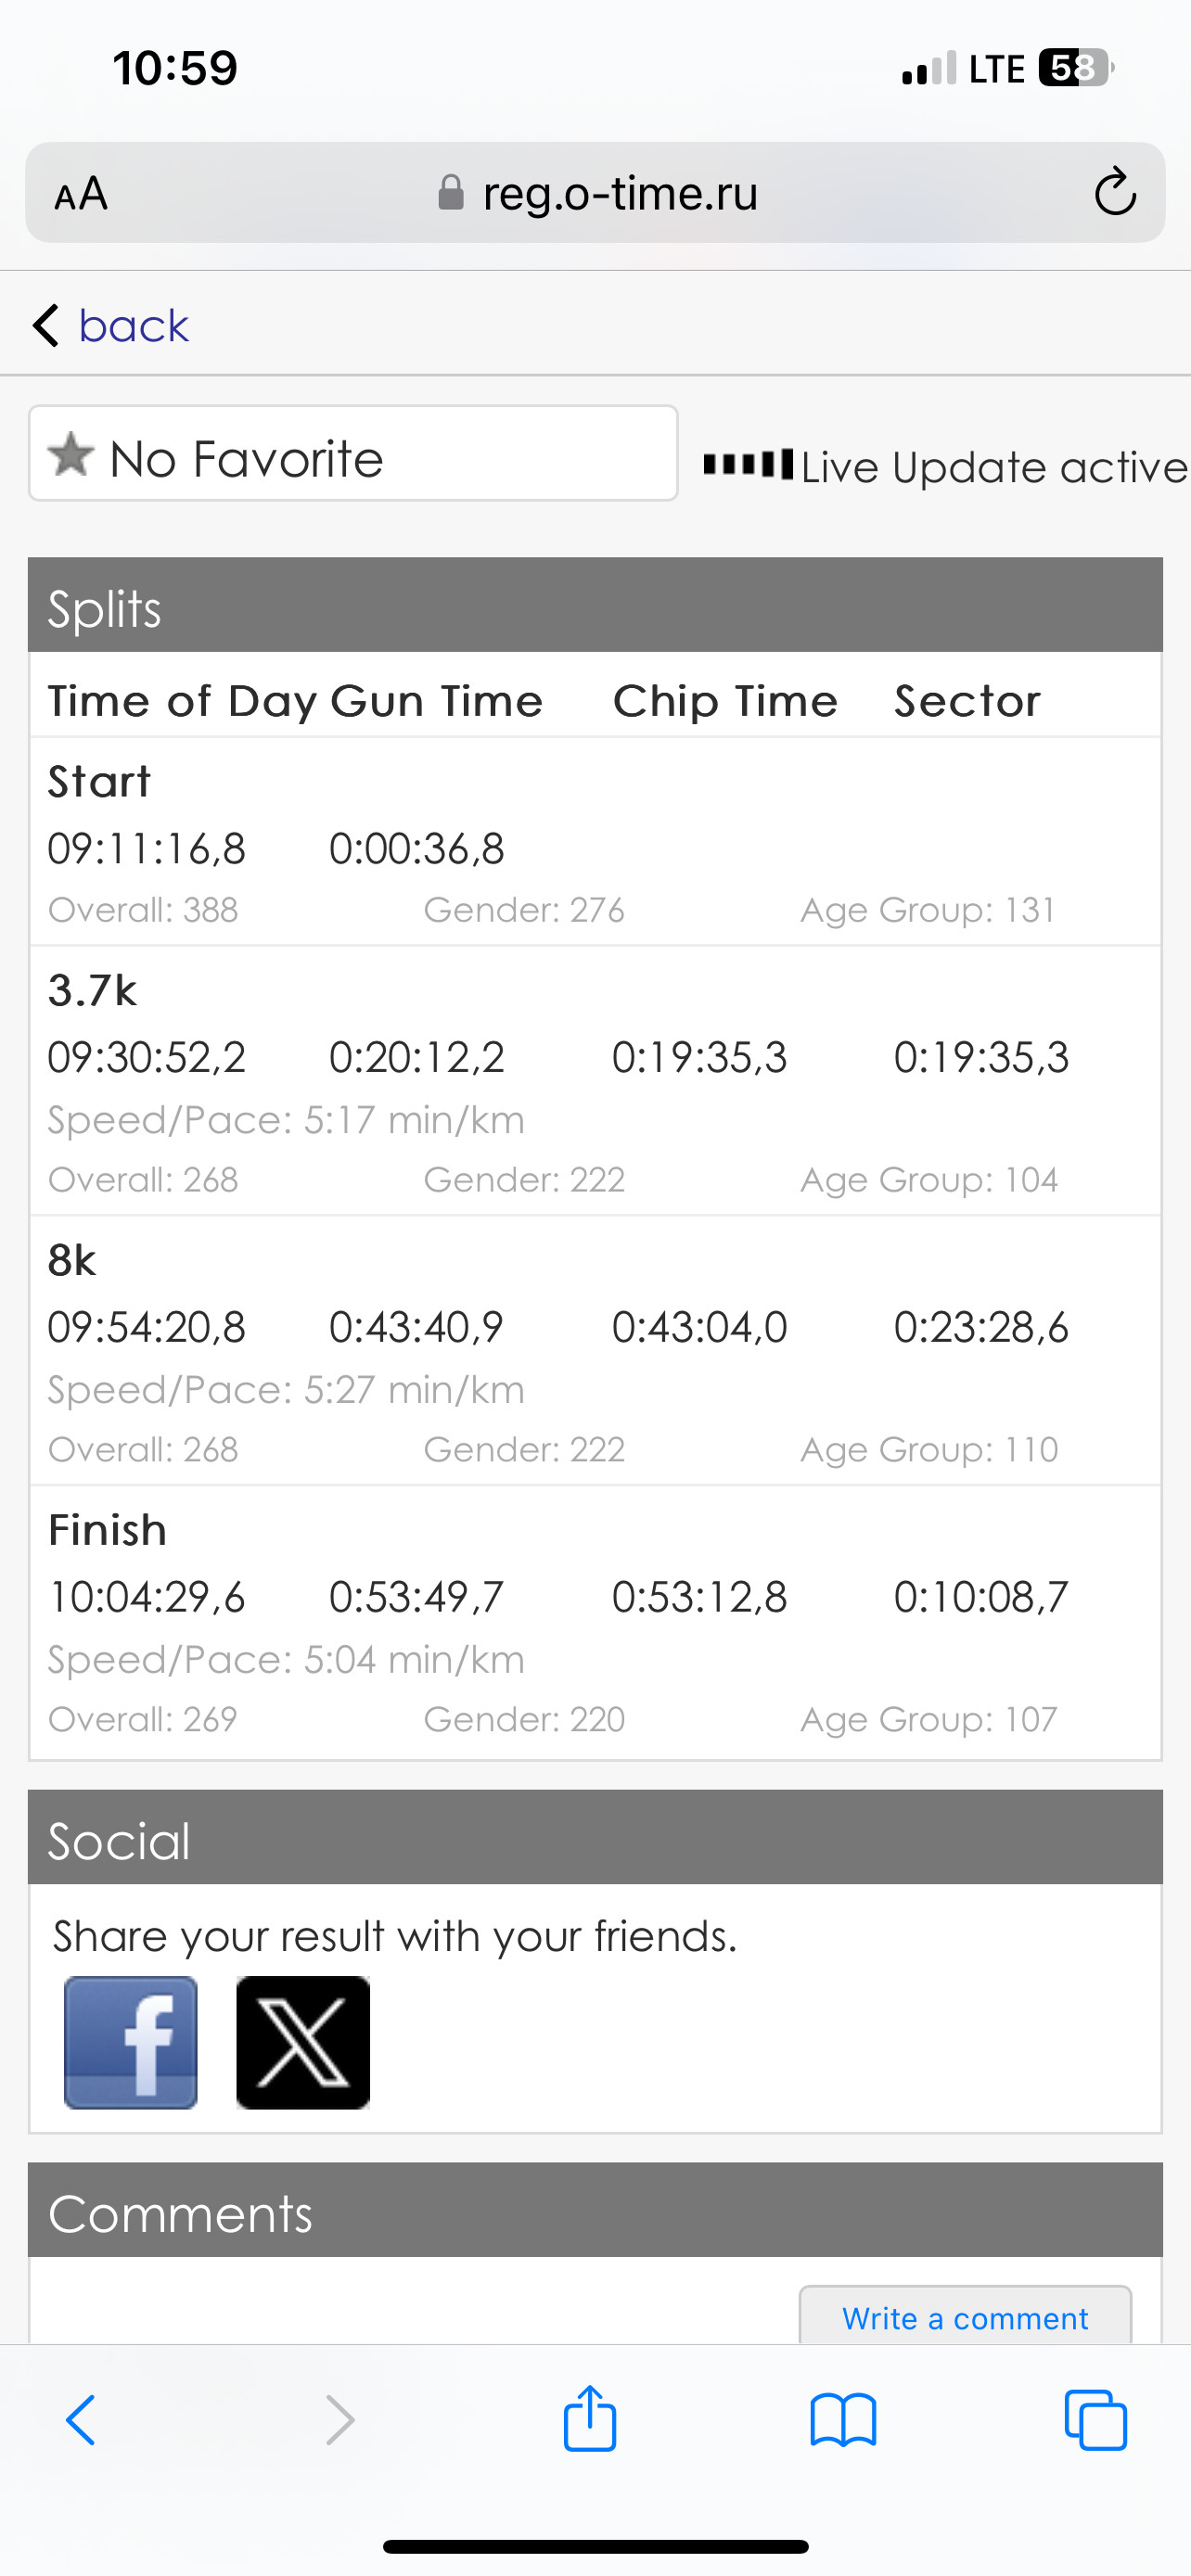Go back with Safari's left arrow
1191x2576 pixels.
coord(81,2420)
